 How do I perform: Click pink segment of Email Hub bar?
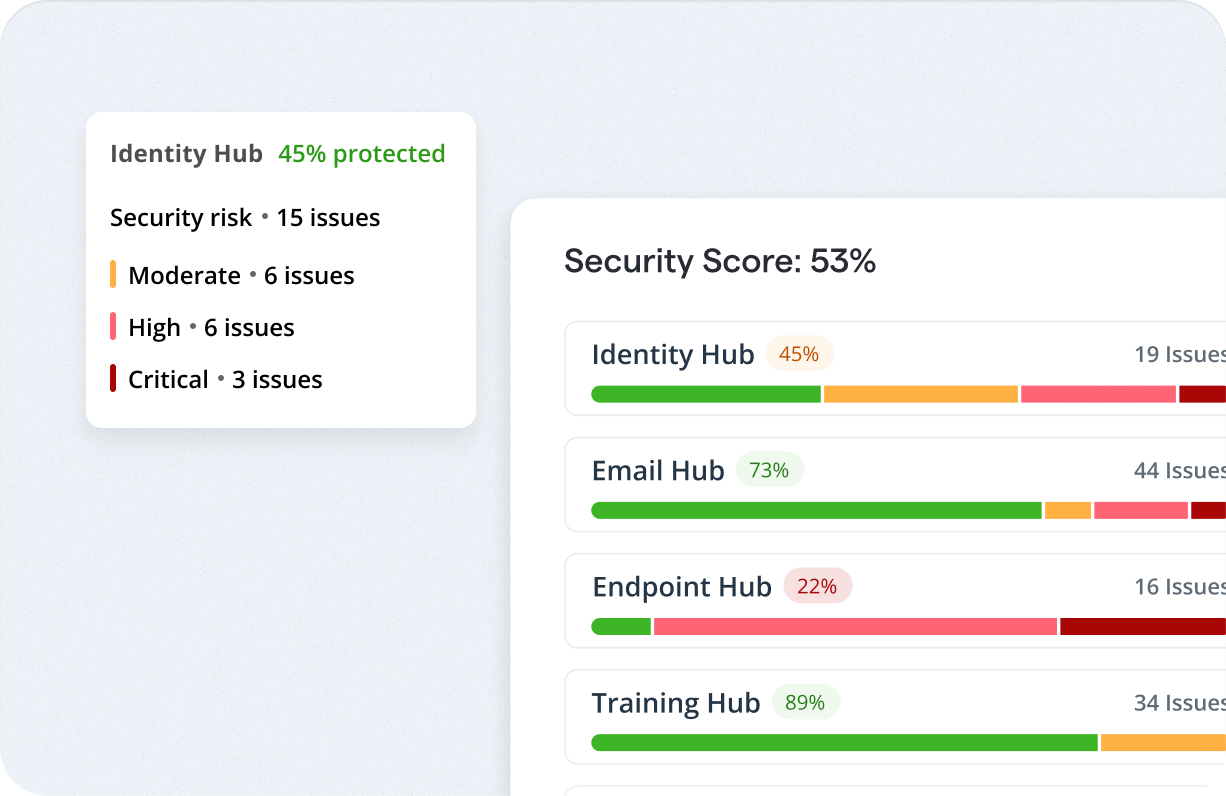[1141, 510]
